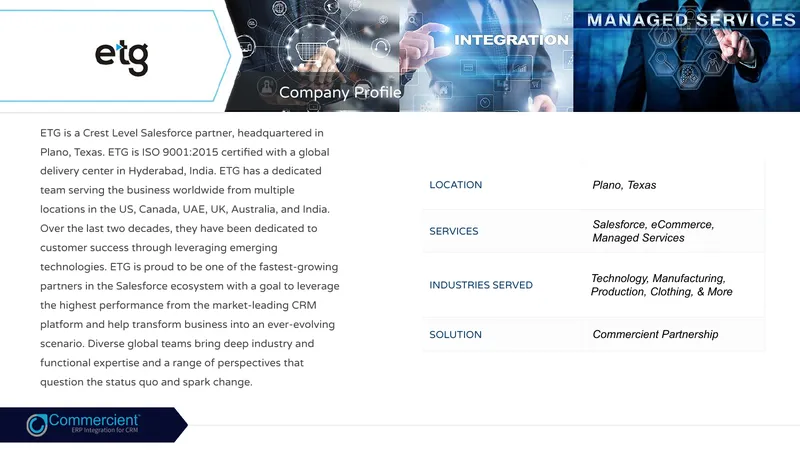Viewport: 800px width, 450px height.
Task: Click the 'Technology, Manufacturing, Production' value
Action: pyautogui.click(x=661, y=285)
